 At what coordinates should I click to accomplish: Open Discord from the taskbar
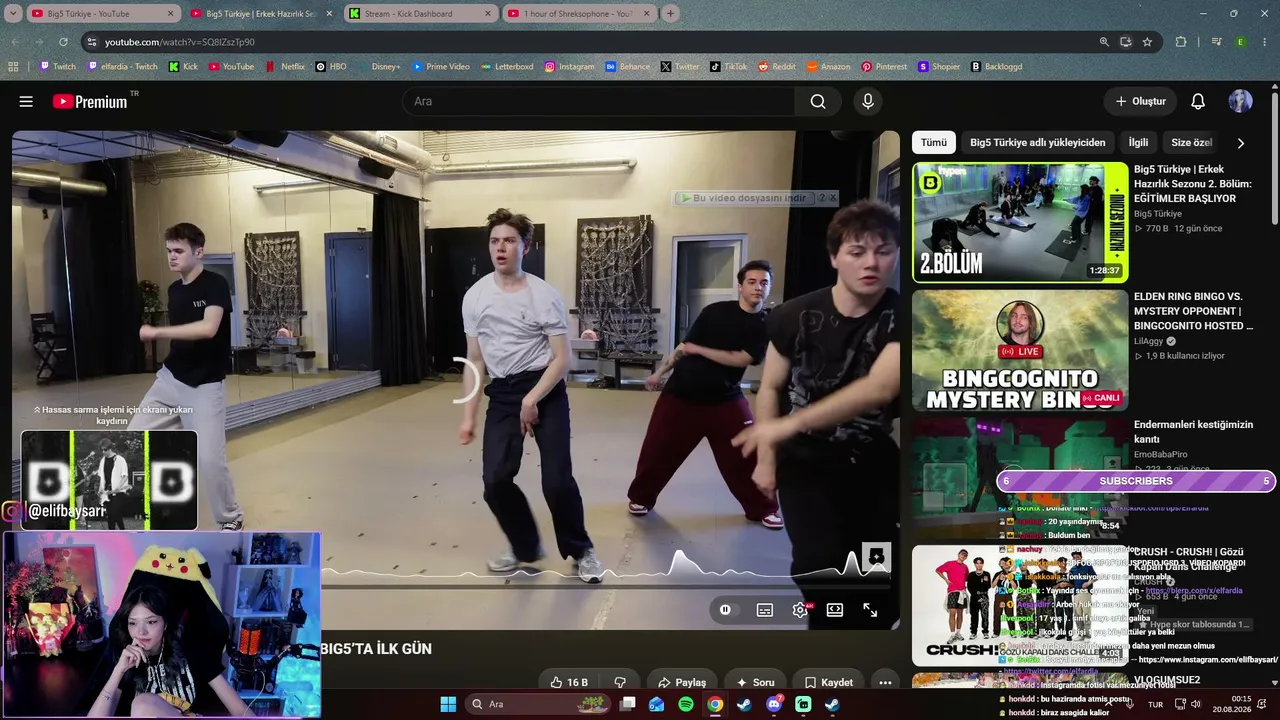[774, 704]
